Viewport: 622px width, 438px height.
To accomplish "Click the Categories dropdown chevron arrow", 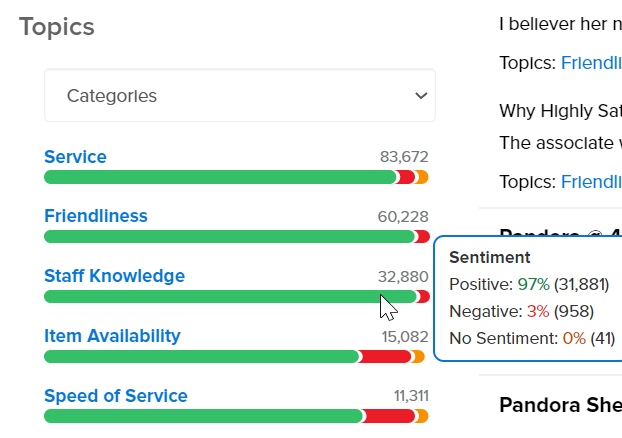I will (x=420, y=96).
